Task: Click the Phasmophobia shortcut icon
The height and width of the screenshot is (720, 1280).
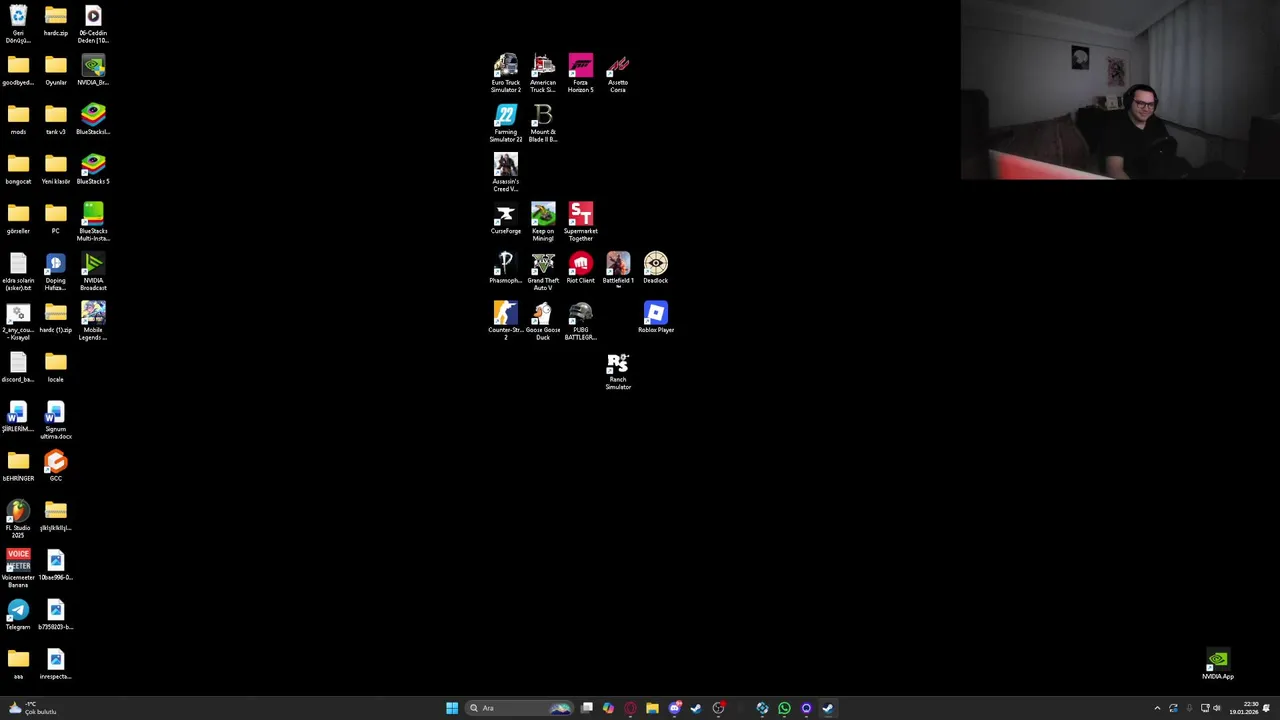Action: (x=505, y=268)
